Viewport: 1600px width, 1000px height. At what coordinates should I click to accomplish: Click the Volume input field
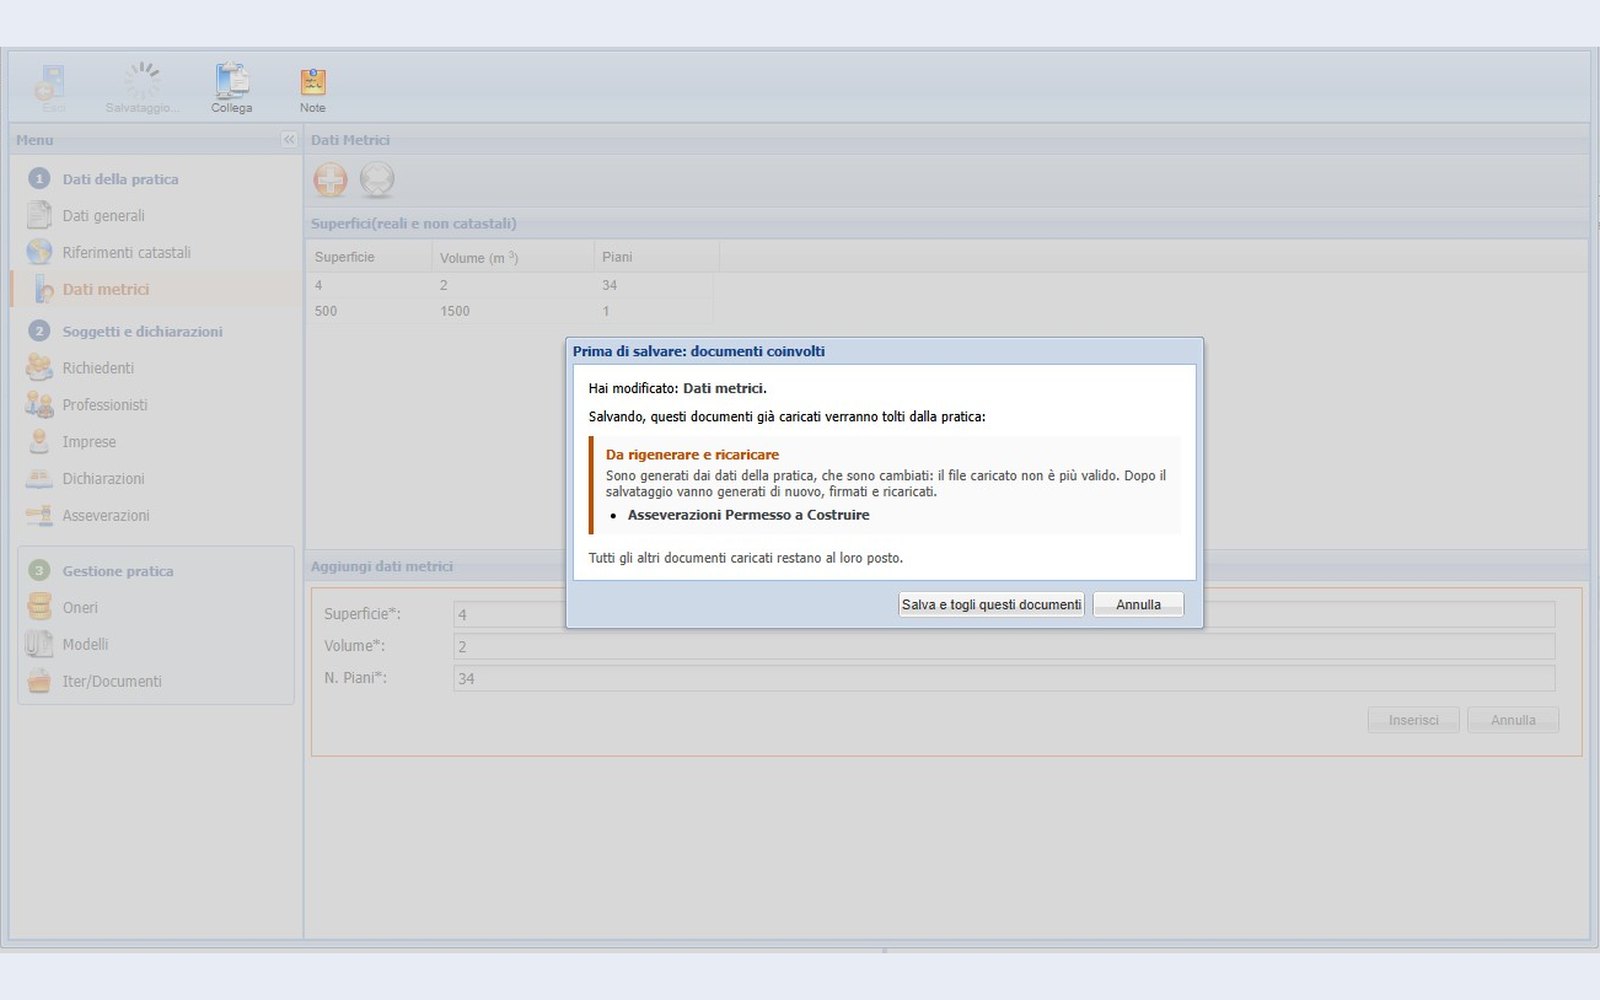(1004, 646)
